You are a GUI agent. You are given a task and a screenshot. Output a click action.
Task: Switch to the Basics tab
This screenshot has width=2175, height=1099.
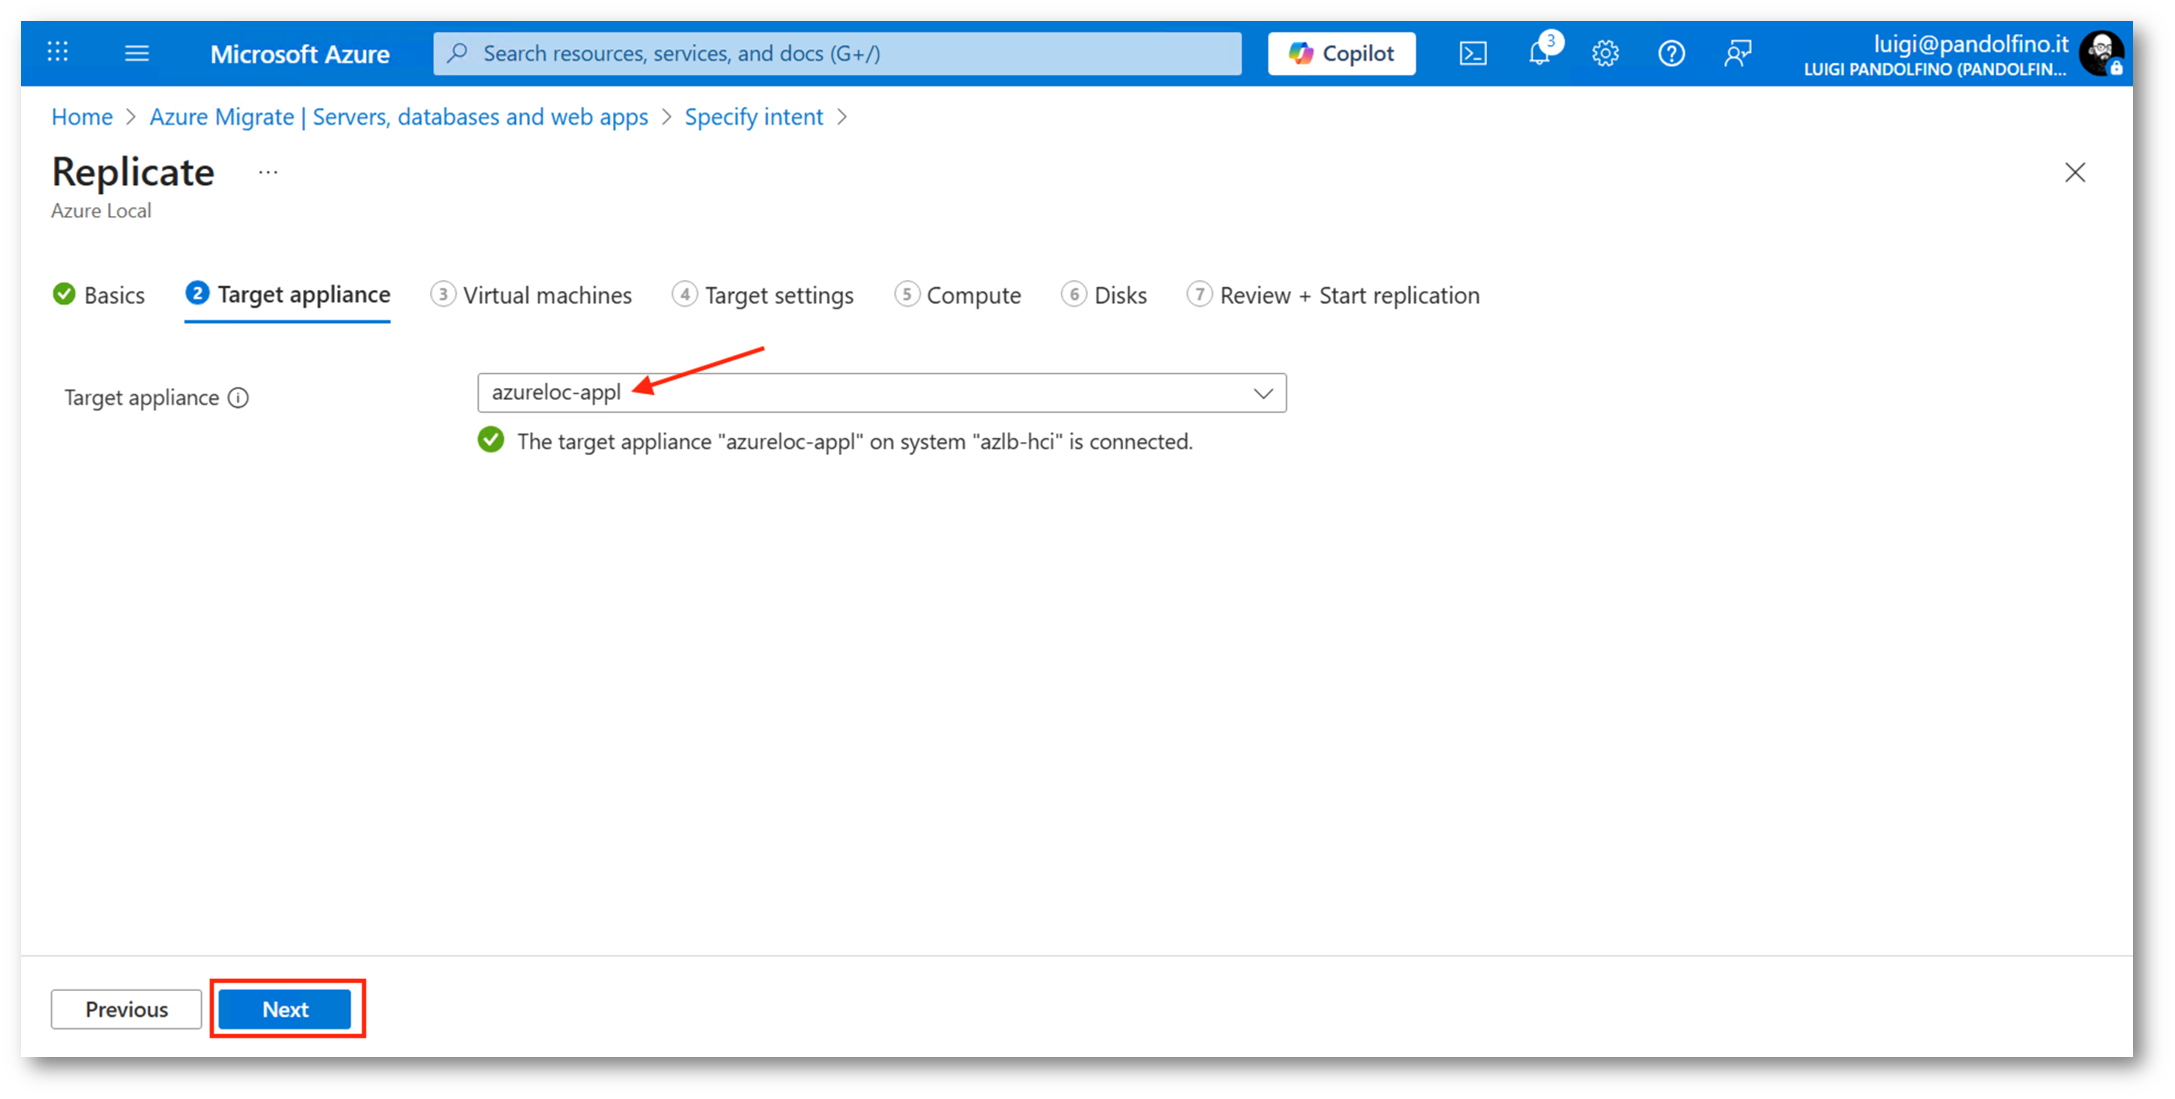pyautogui.click(x=99, y=295)
